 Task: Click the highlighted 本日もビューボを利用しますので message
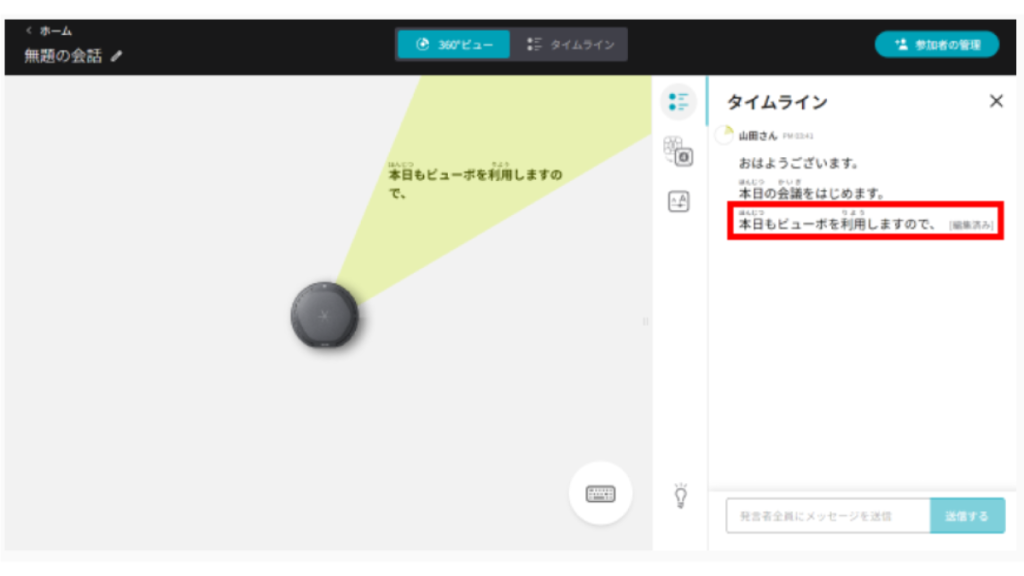837,224
